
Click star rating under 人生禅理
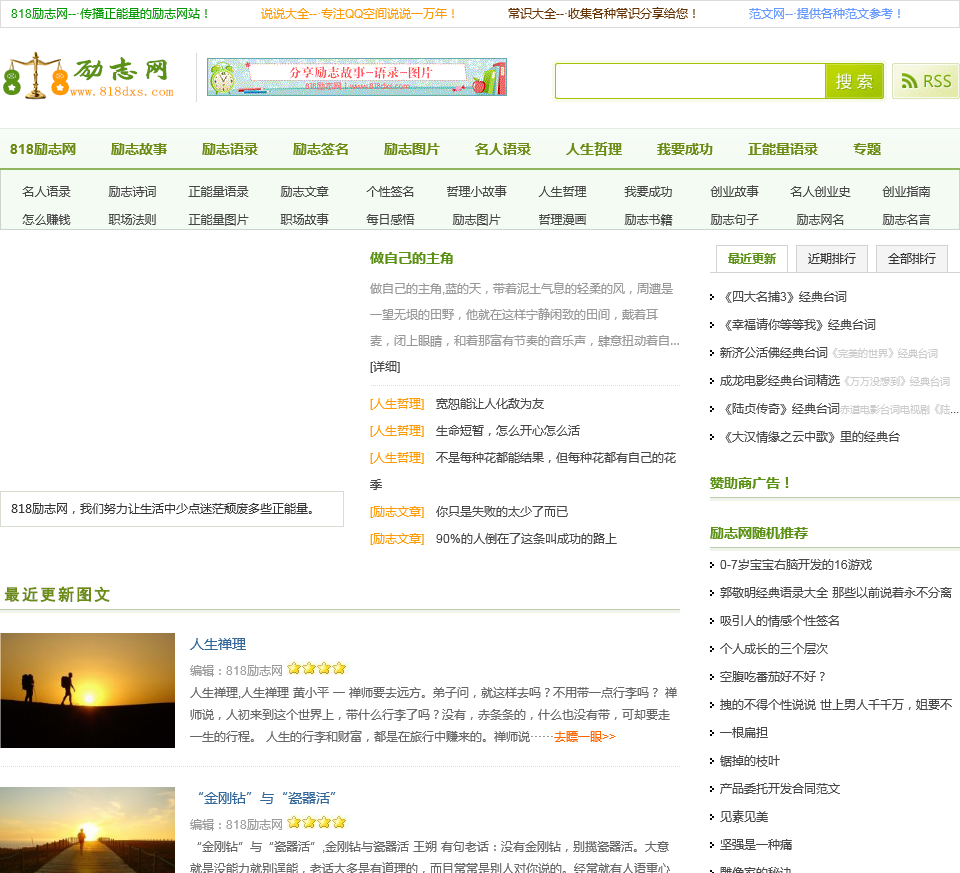click(317, 669)
